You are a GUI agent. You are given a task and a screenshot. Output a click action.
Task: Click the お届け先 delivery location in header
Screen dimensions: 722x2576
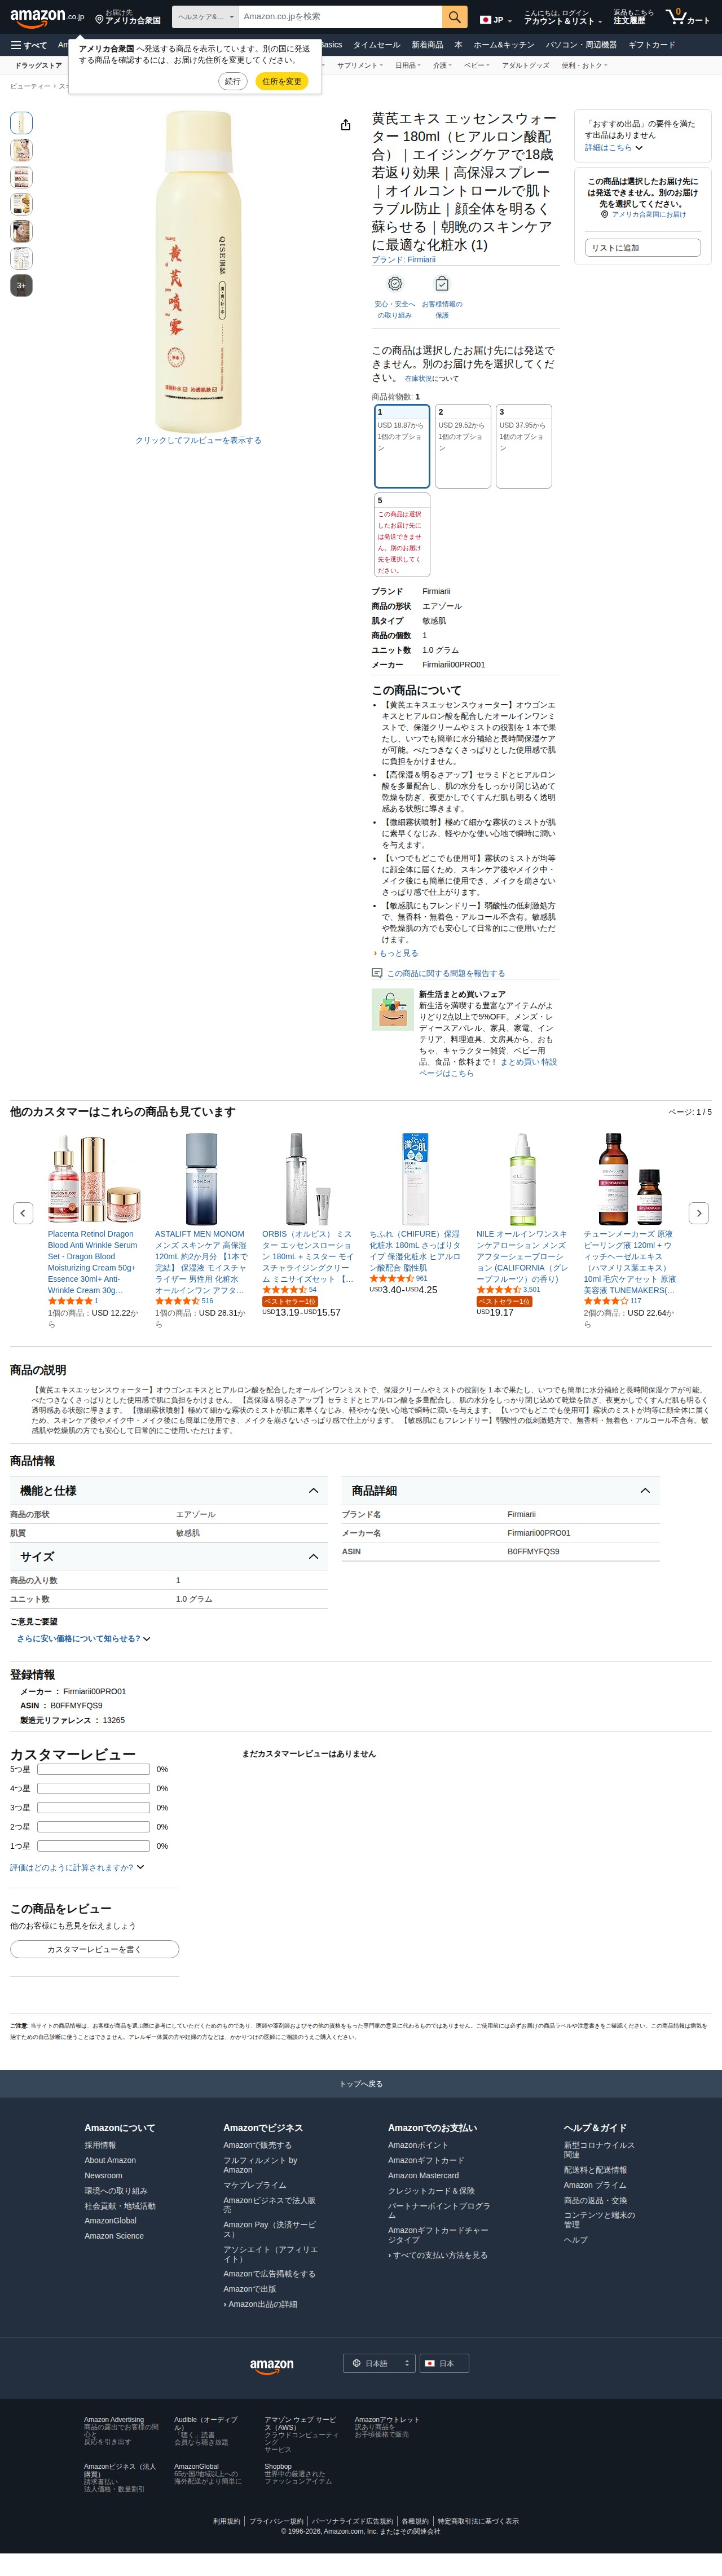pos(128,17)
